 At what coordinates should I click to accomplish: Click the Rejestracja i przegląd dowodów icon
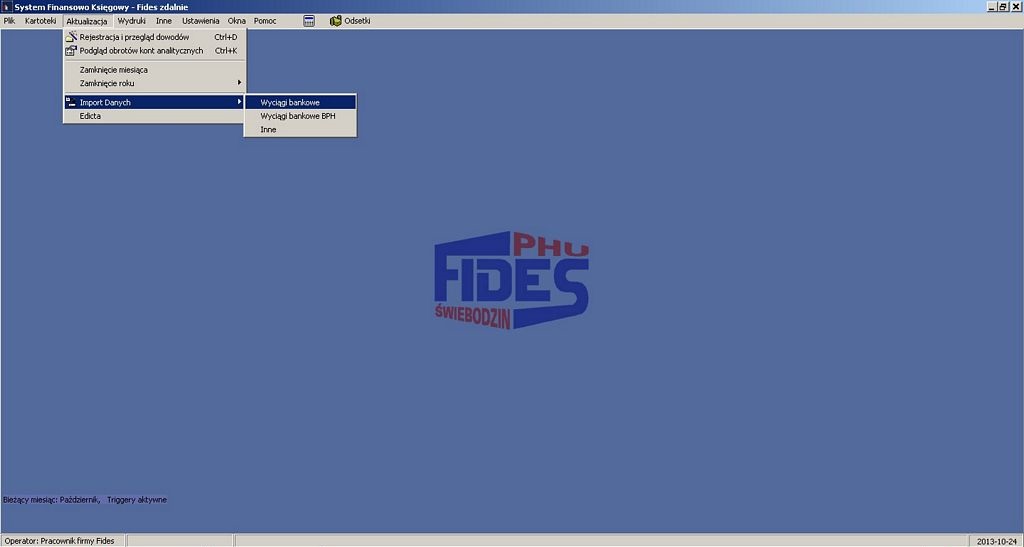point(71,37)
